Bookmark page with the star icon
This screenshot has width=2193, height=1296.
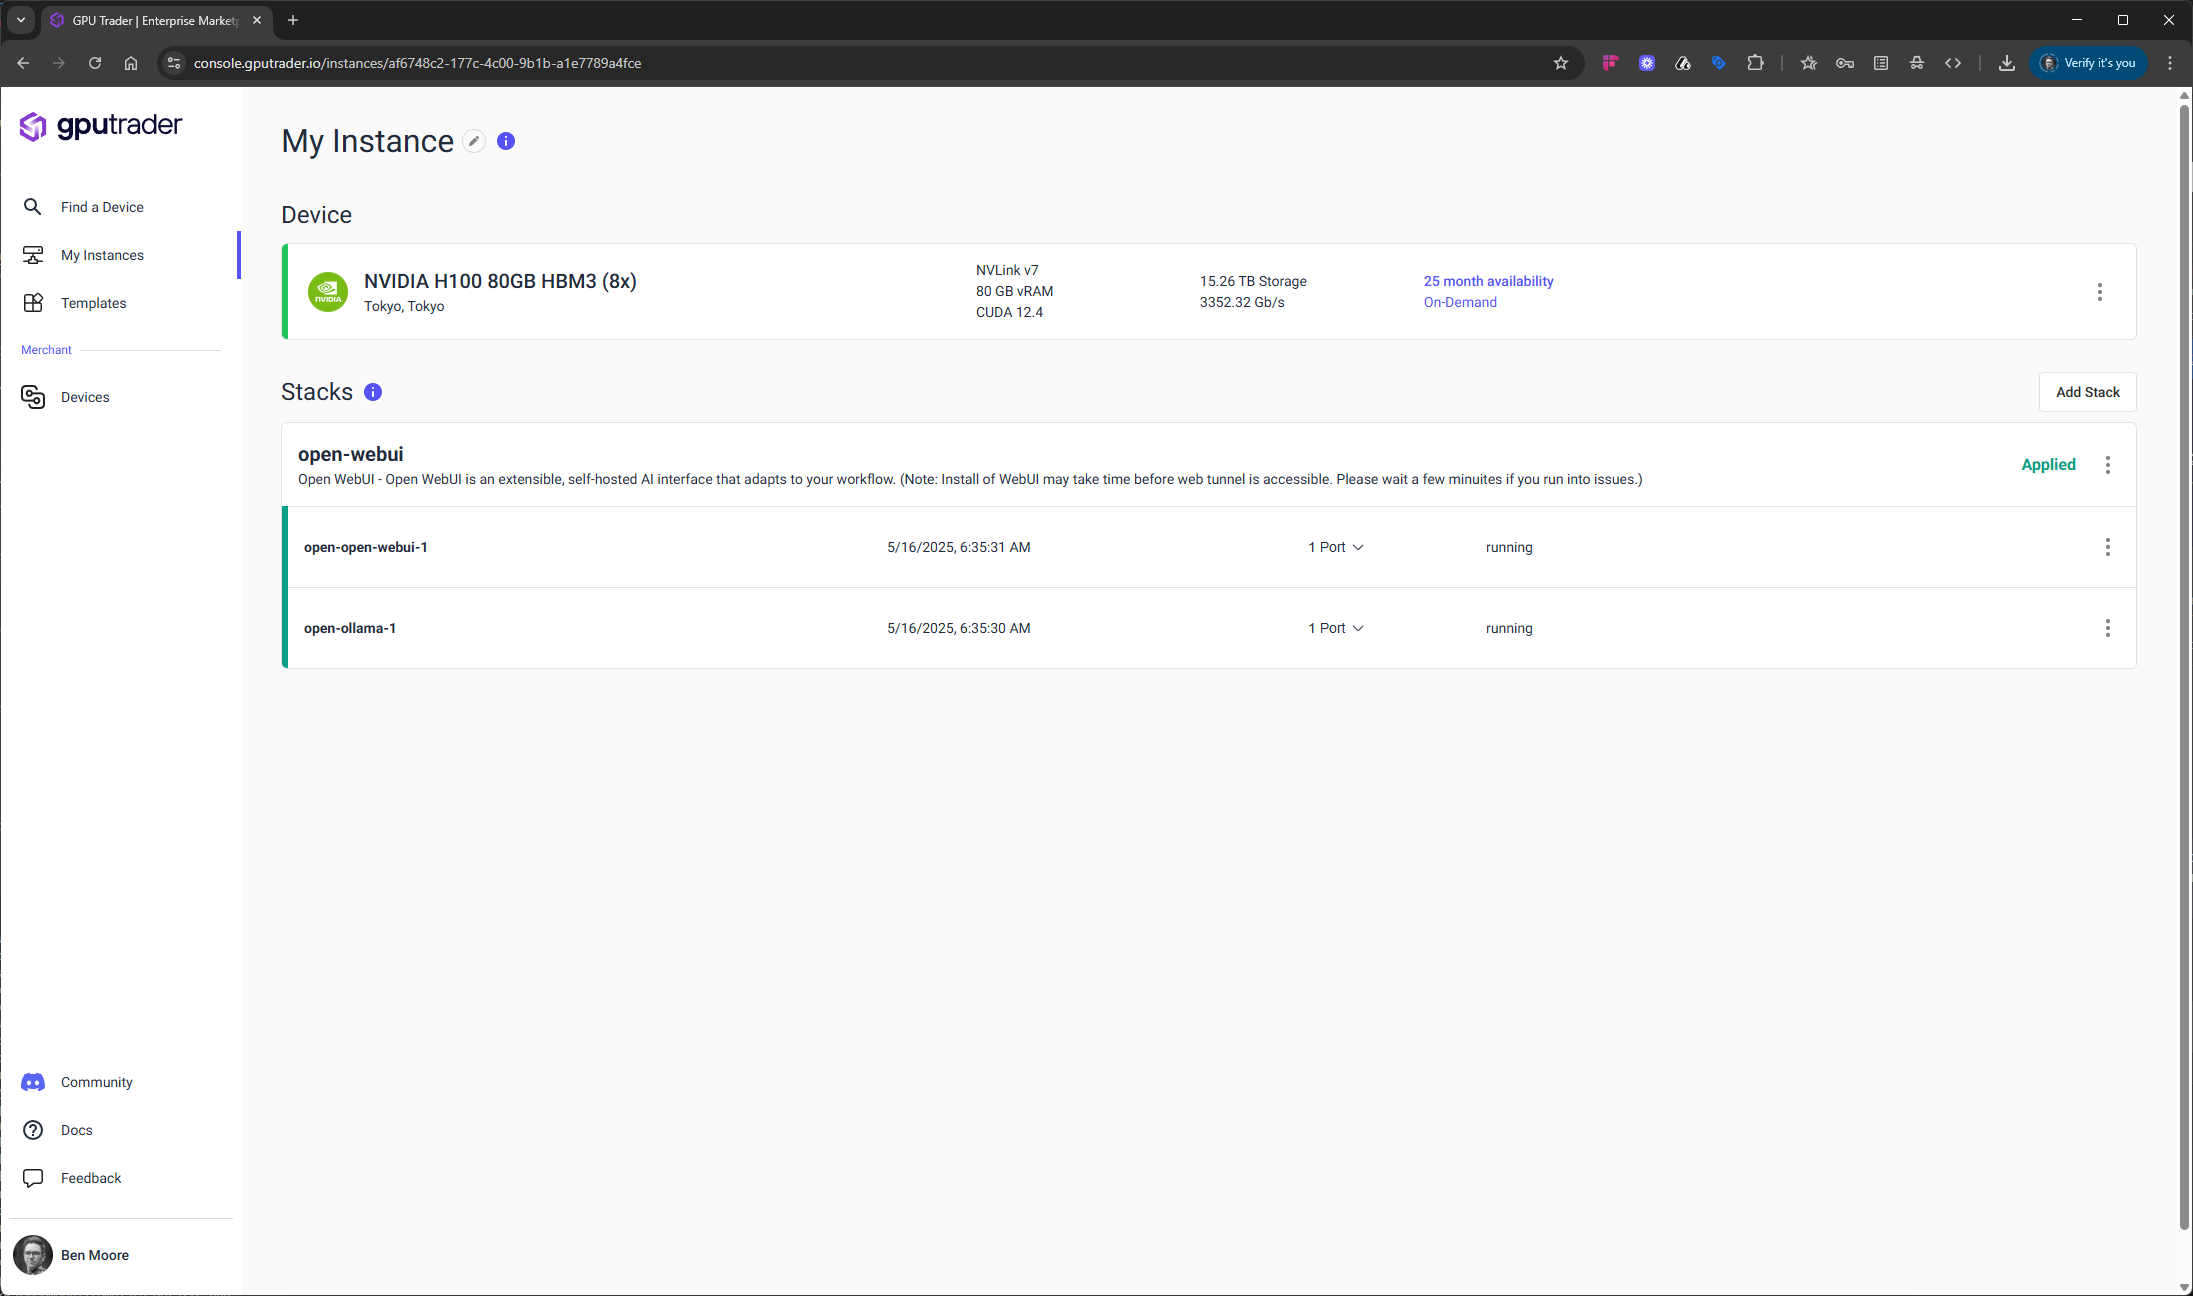coord(1560,63)
